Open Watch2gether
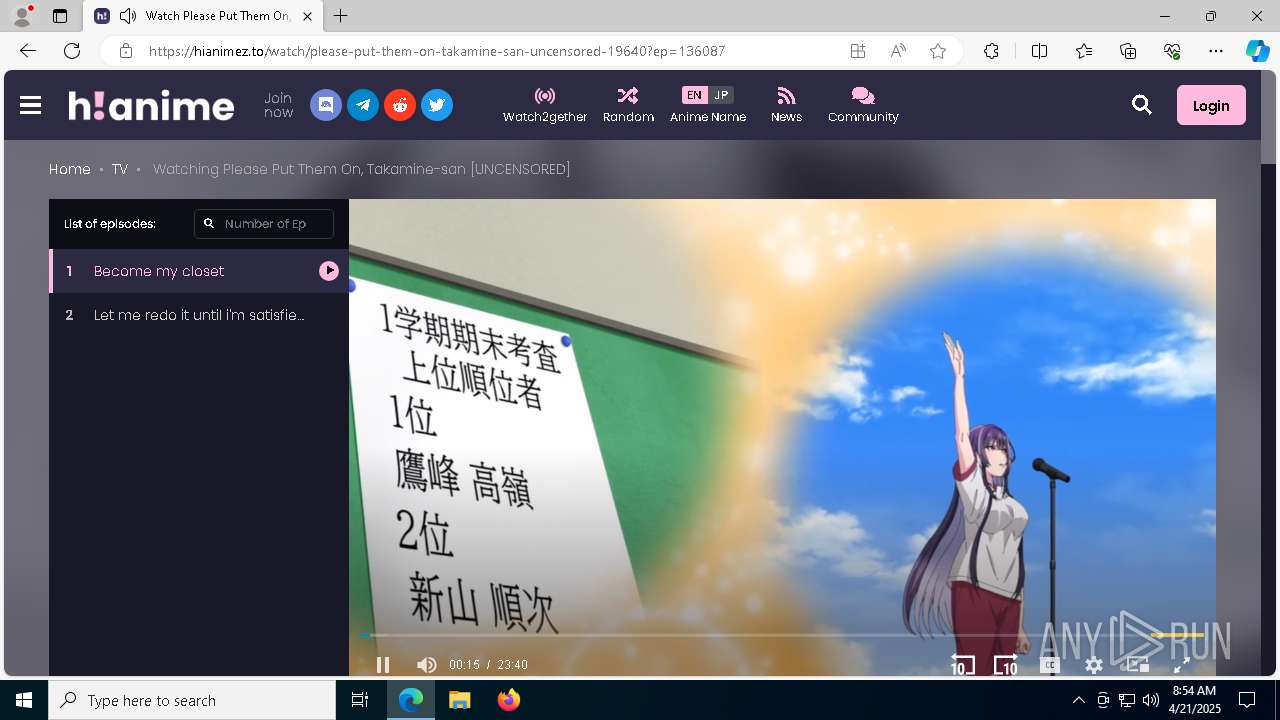1280x720 pixels. 545,105
